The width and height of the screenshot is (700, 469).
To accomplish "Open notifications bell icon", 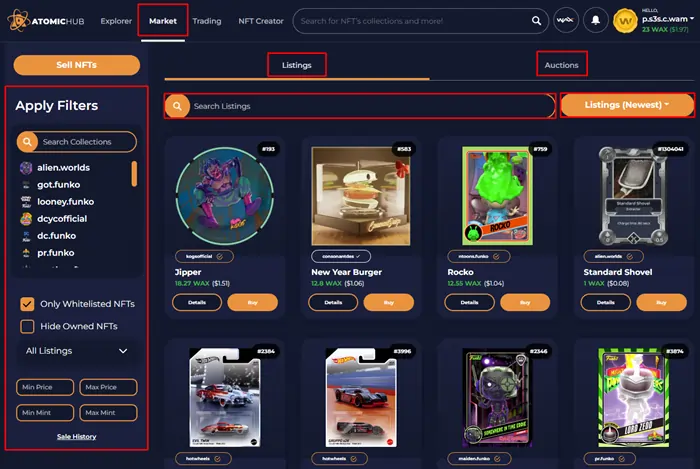I will [x=596, y=21].
